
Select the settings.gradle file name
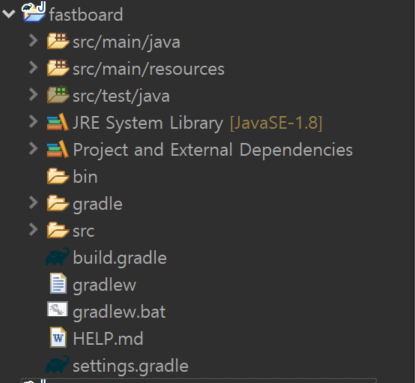tap(130, 366)
